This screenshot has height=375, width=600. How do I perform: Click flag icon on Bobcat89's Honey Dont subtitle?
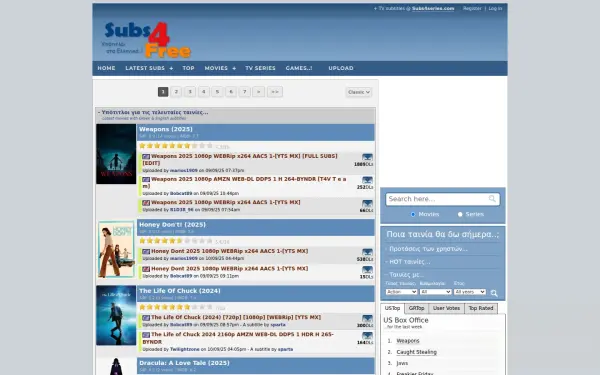click(x=146, y=269)
